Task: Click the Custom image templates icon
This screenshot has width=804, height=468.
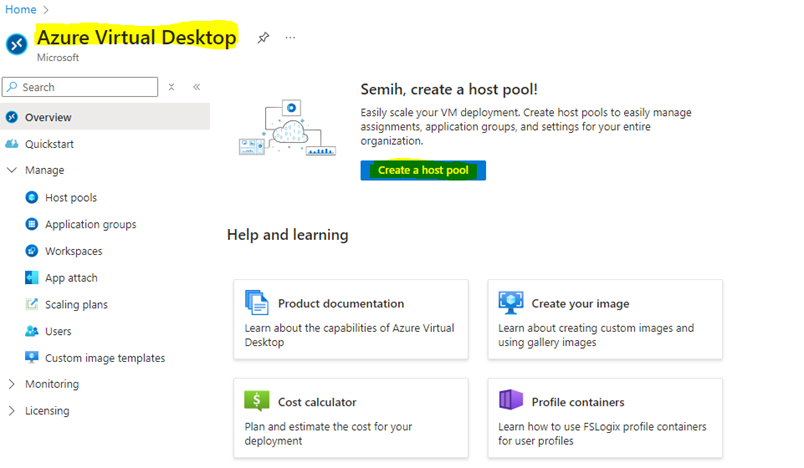Action: [31, 358]
